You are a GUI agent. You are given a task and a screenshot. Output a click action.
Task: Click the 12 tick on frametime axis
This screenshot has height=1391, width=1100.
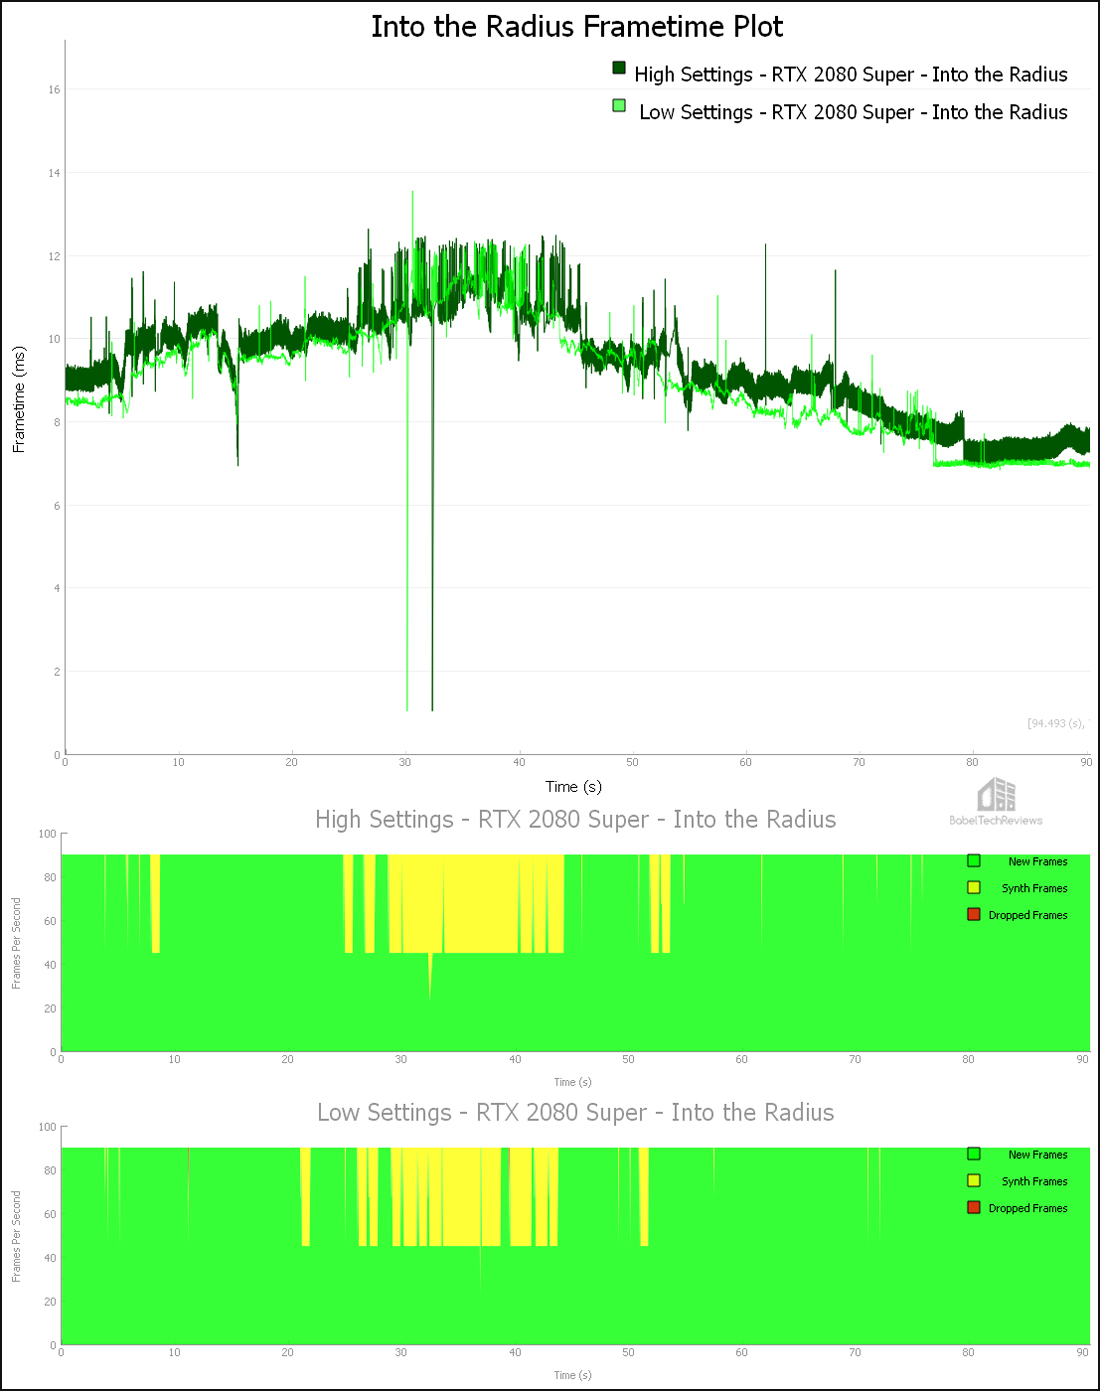(x=54, y=256)
